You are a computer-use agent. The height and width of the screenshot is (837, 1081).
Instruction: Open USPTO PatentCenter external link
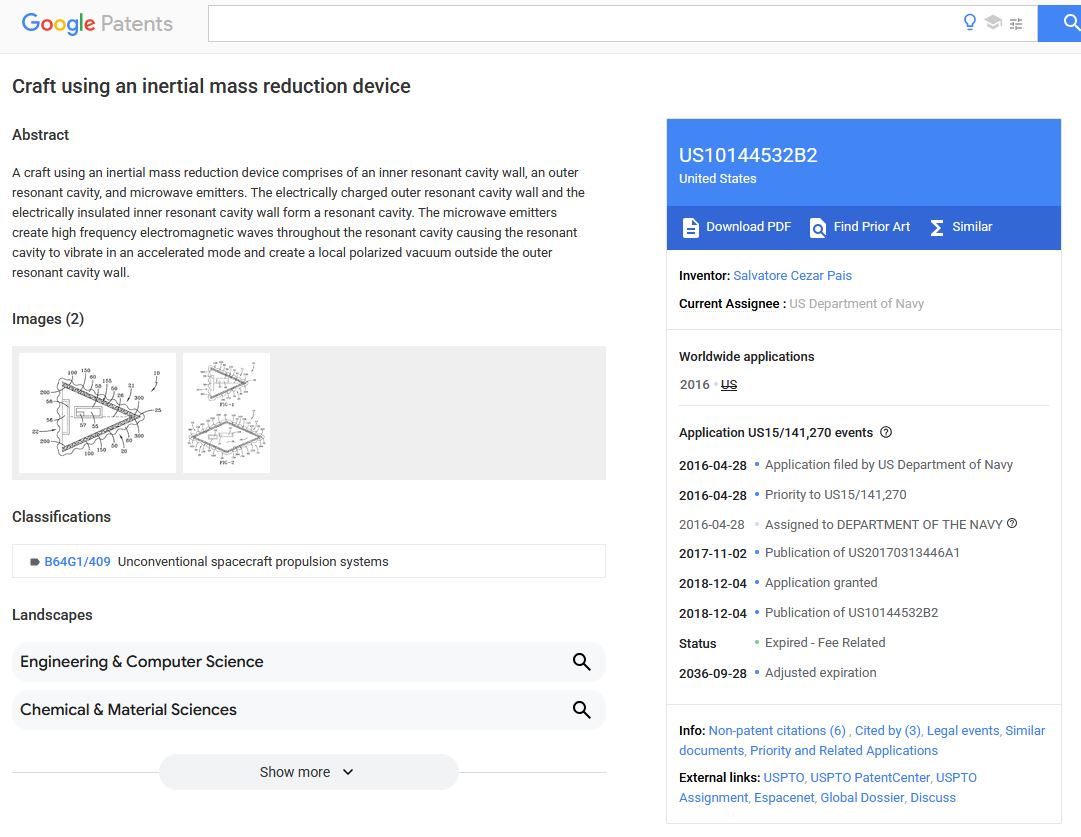point(870,778)
